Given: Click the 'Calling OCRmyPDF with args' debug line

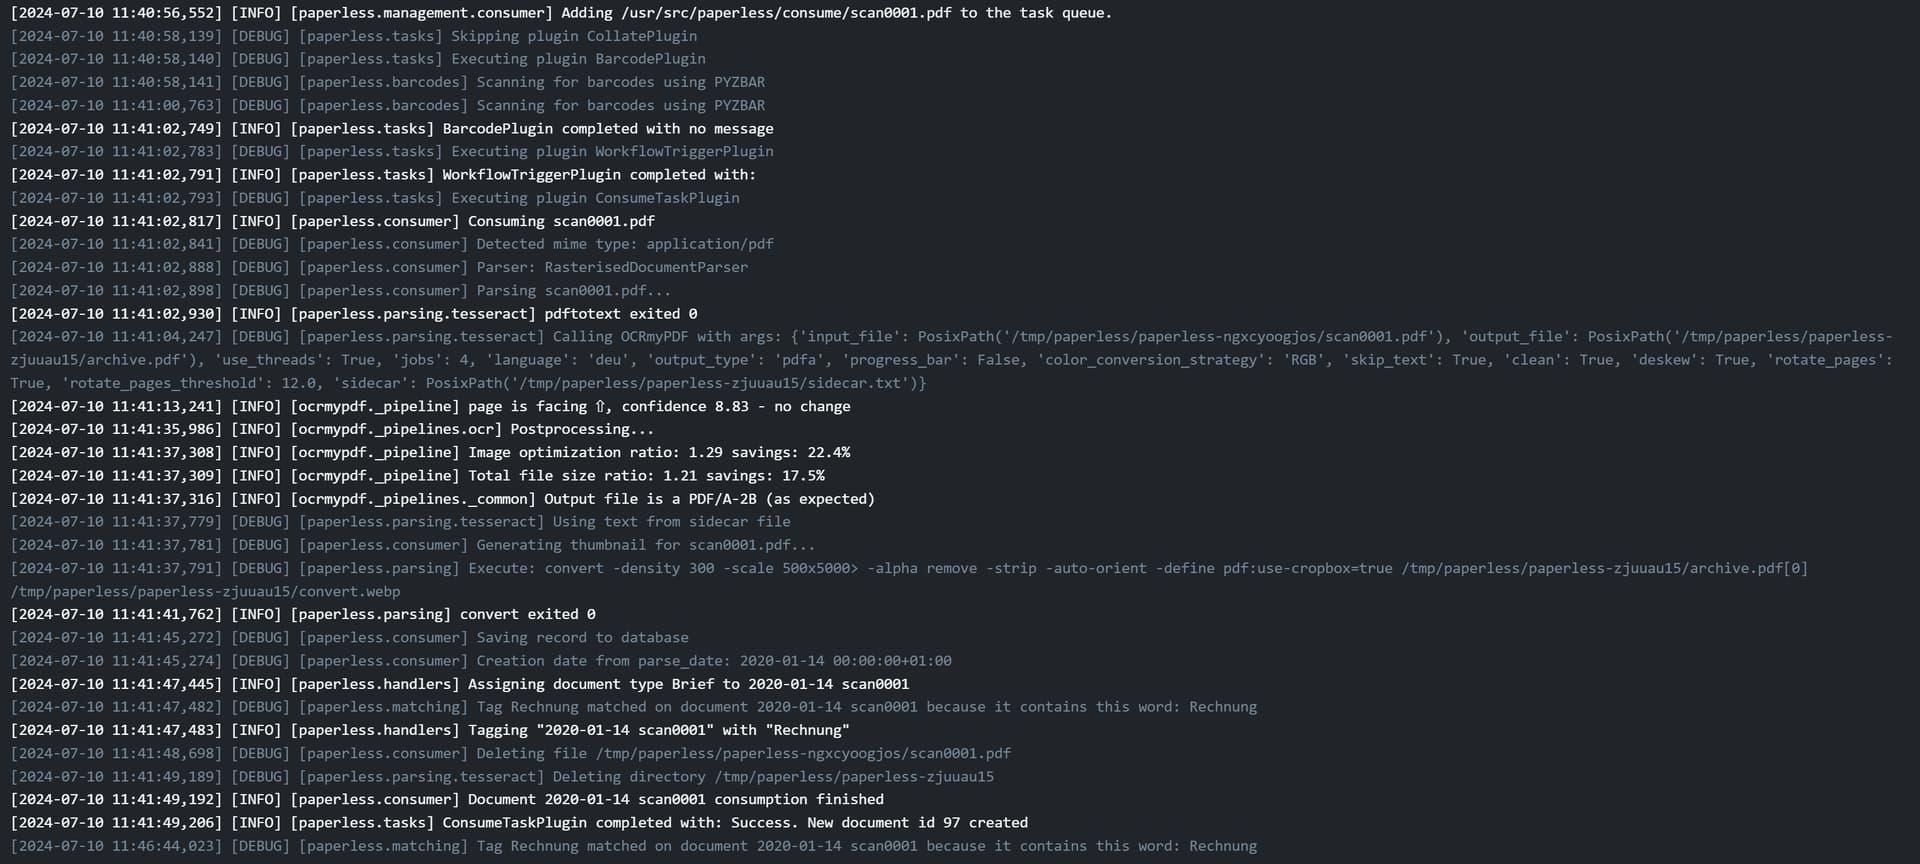Looking at the screenshot, I should click(x=952, y=360).
